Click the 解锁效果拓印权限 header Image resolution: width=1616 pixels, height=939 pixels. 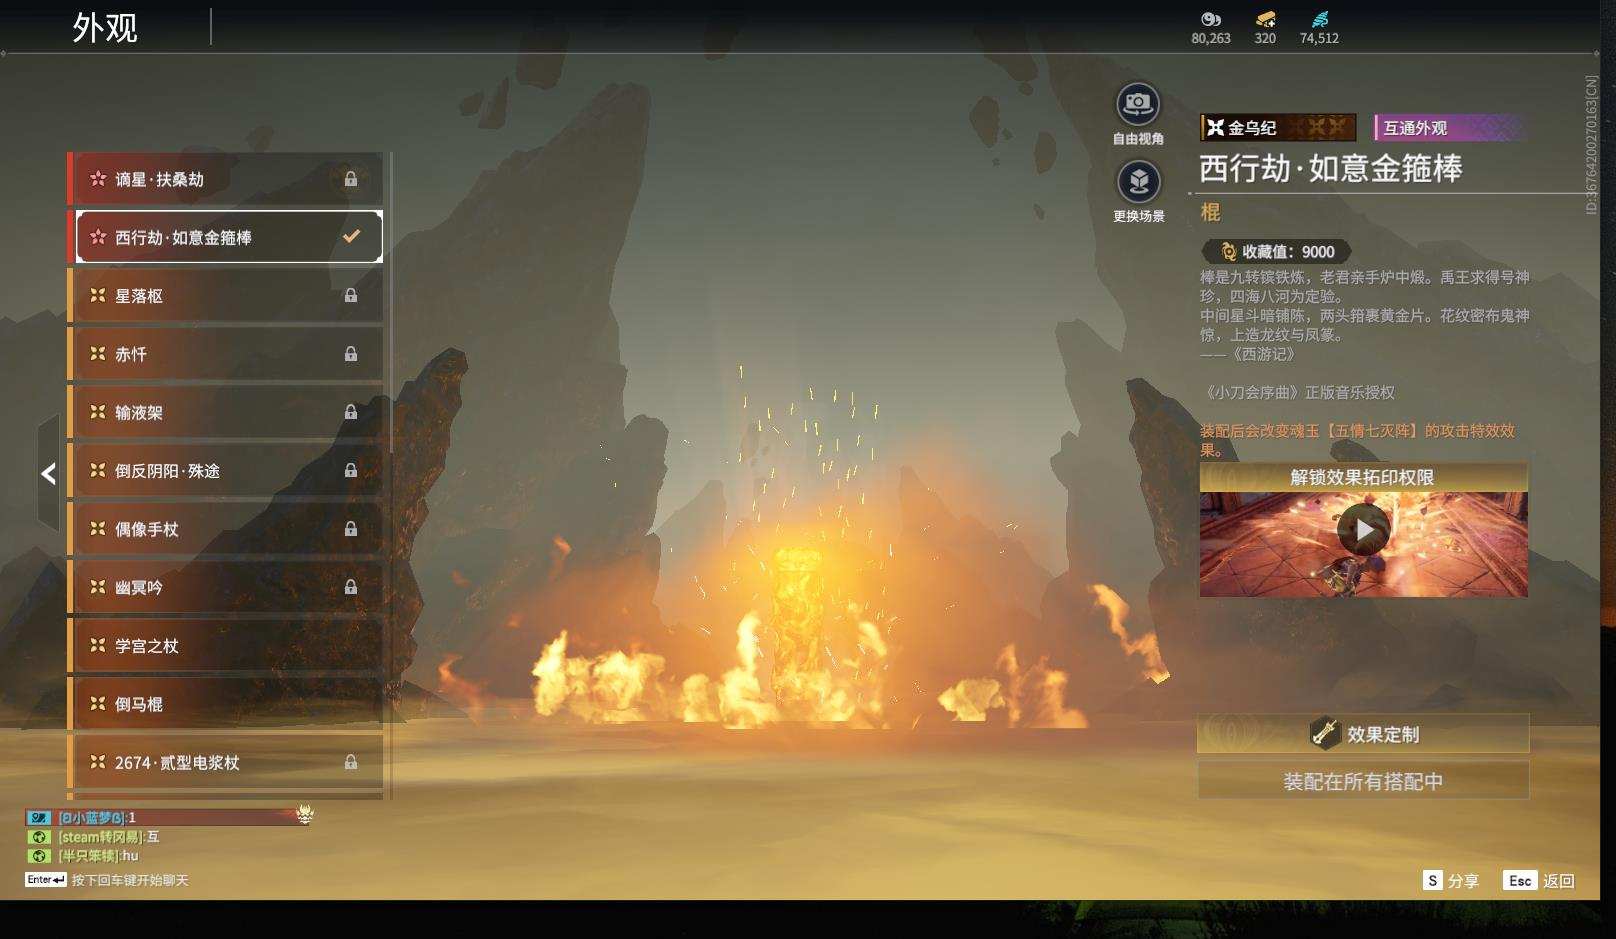[1363, 477]
